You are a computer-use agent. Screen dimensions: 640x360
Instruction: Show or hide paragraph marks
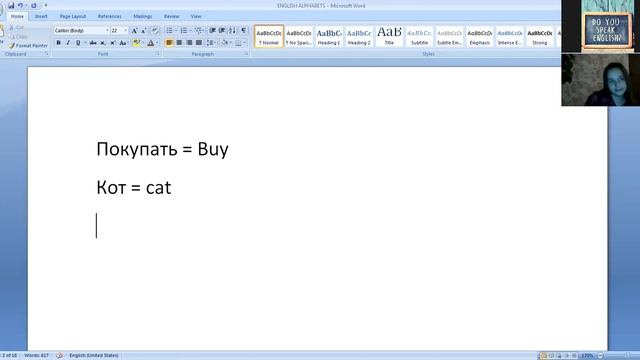coord(244,31)
